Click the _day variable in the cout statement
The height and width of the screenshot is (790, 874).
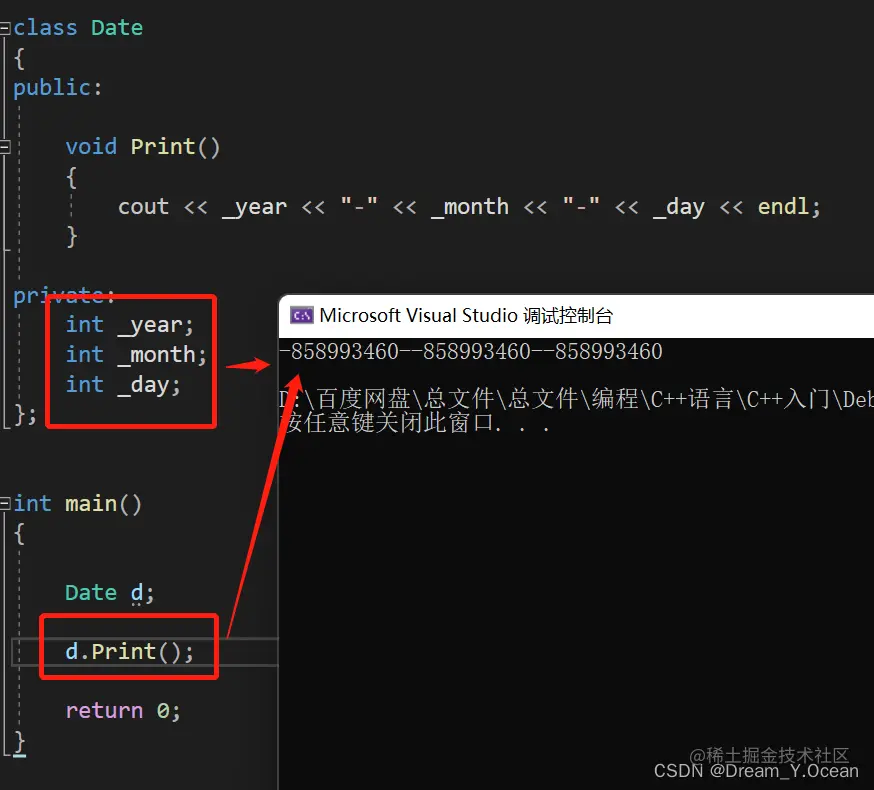coord(679,208)
